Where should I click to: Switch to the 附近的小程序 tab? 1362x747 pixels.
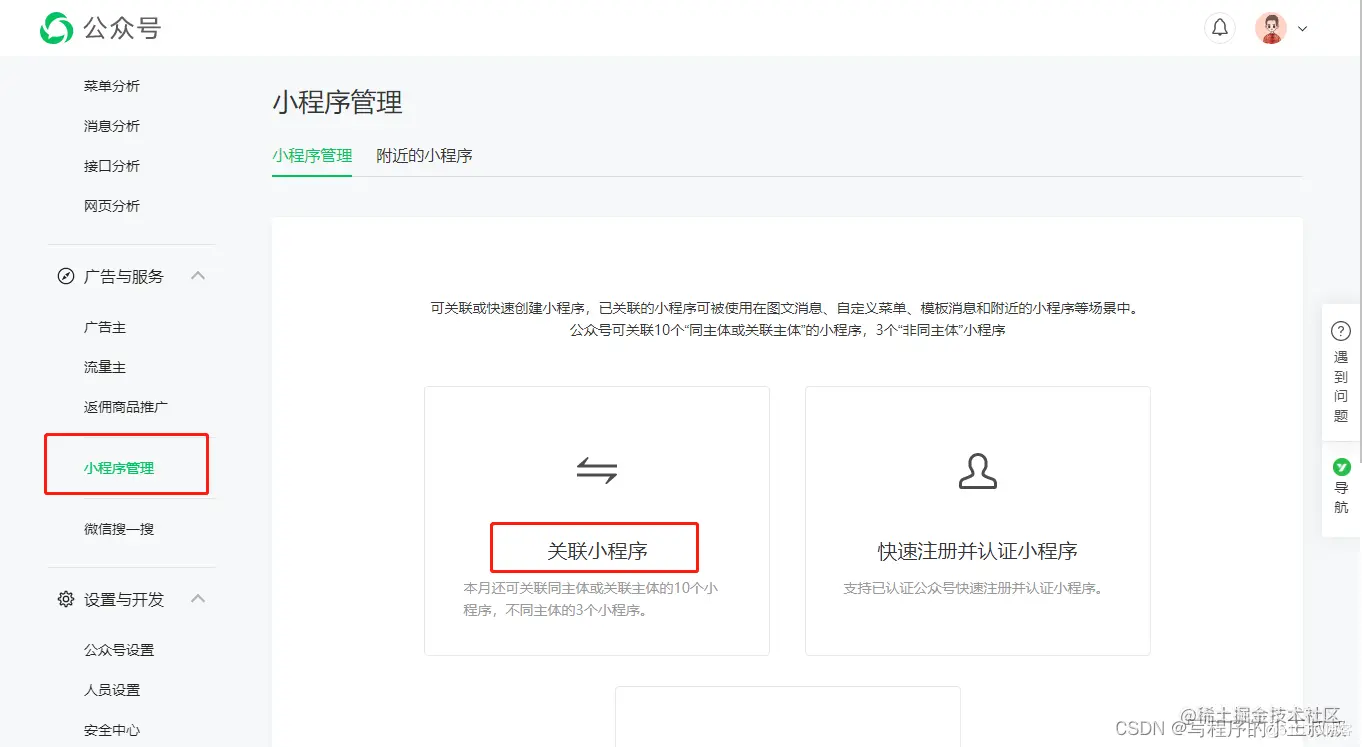pyautogui.click(x=424, y=156)
